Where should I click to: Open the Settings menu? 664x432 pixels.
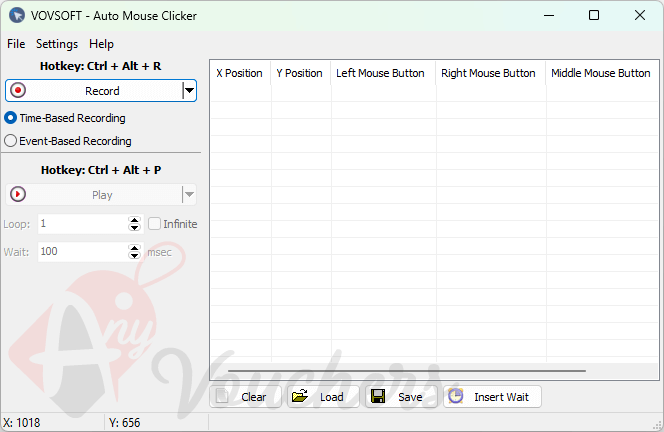(57, 44)
